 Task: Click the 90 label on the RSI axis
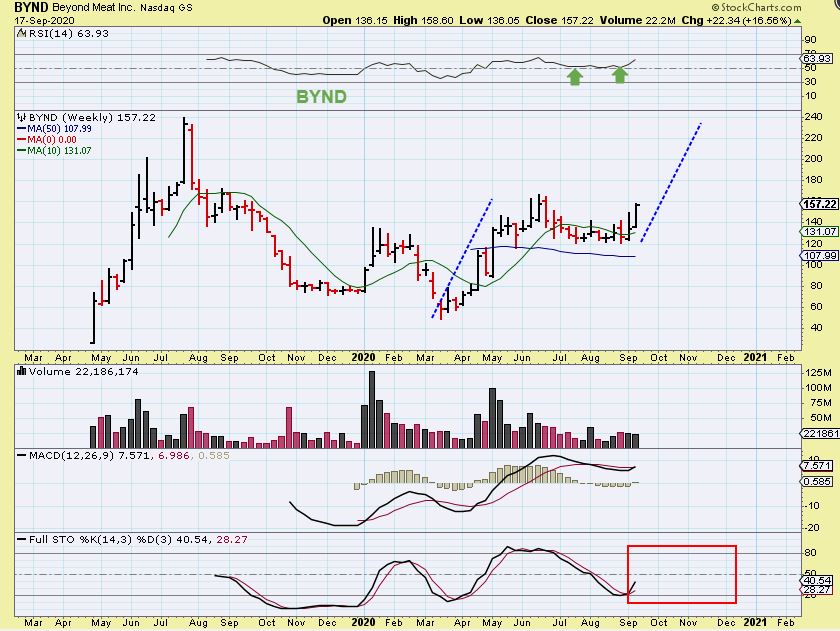click(x=811, y=40)
